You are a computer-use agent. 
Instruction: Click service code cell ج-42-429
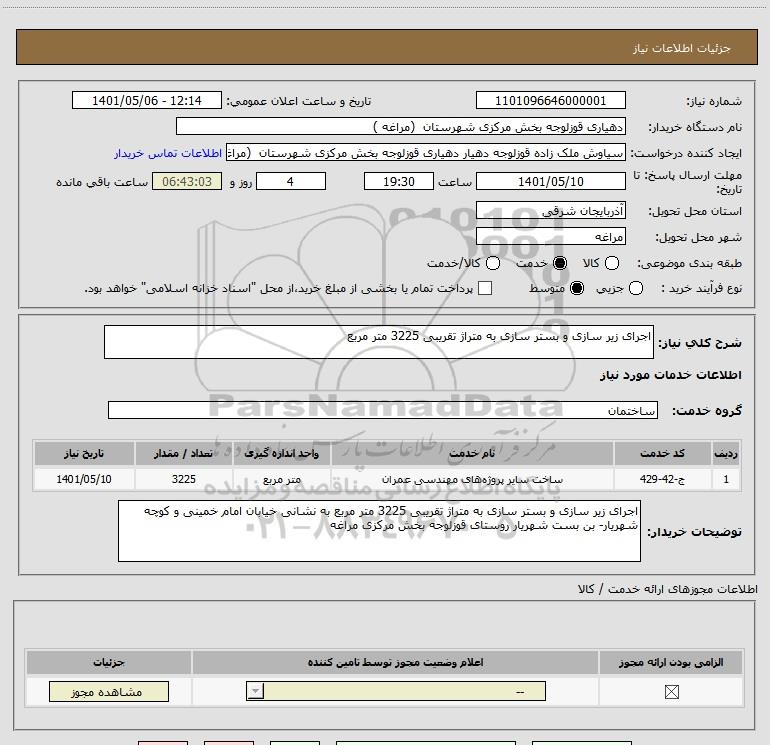662,479
